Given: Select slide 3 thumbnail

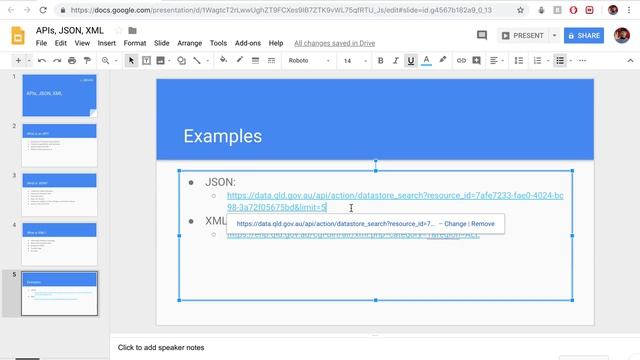Looking at the screenshot, I should (60, 194).
